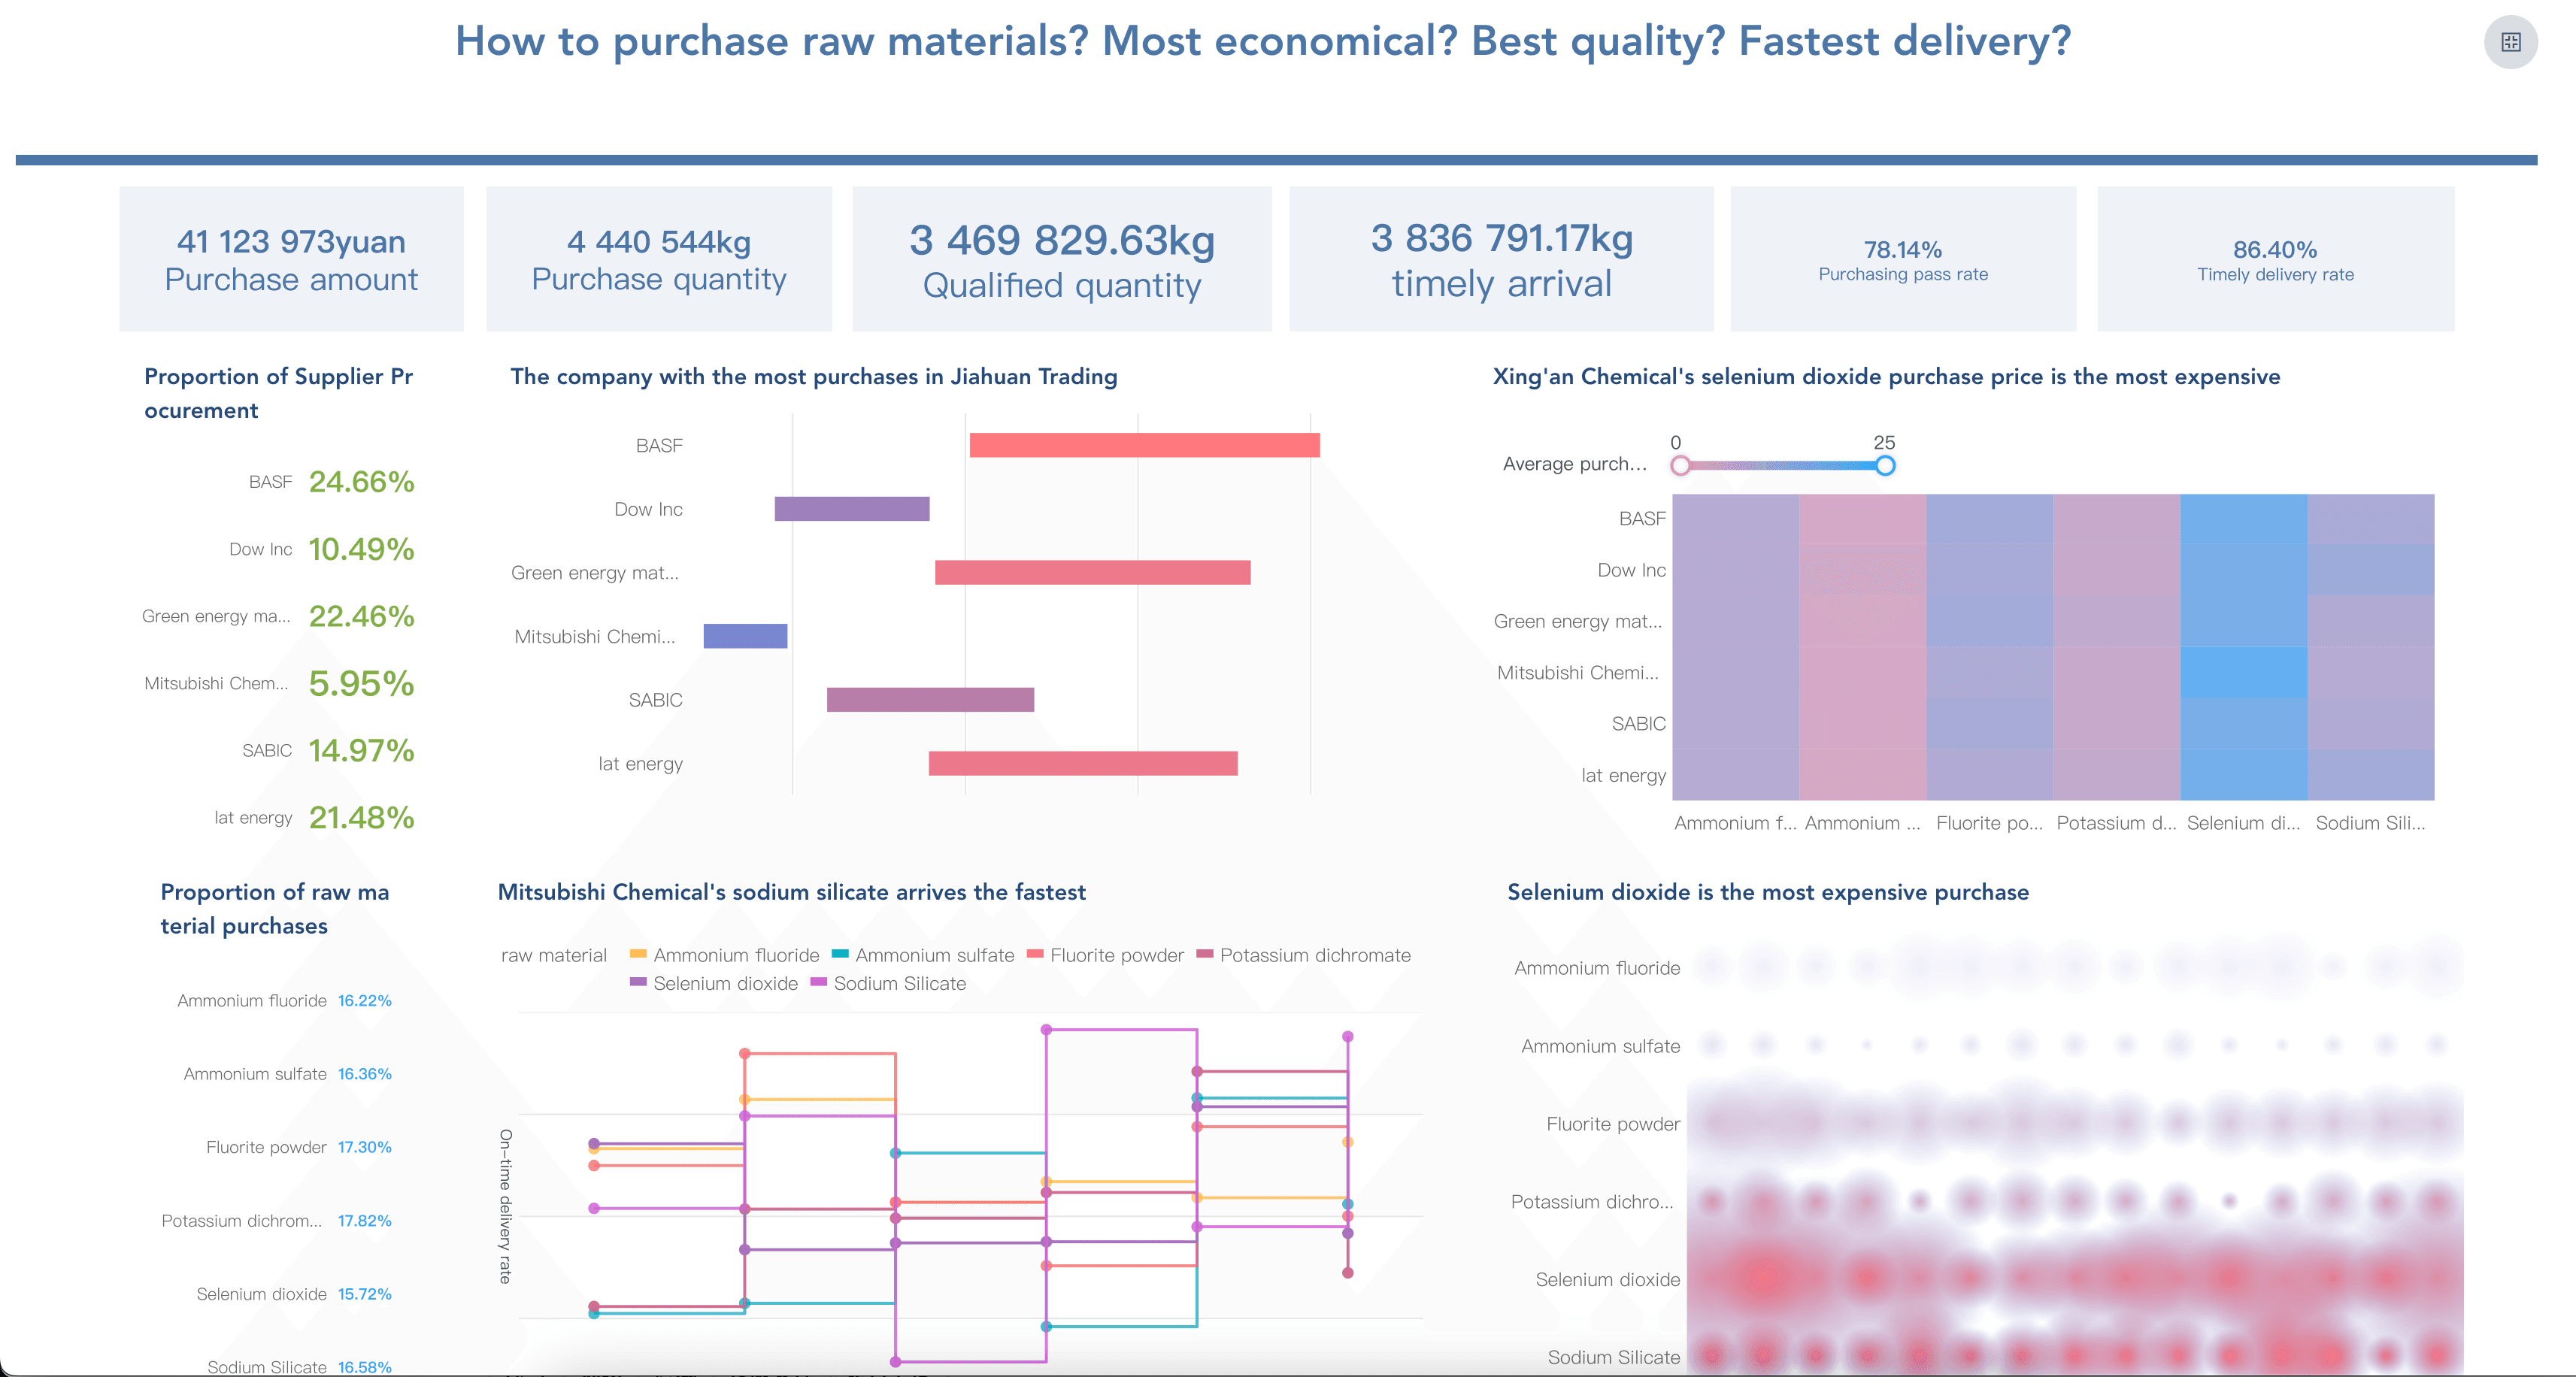Image resolution: width=2576 pixels, height=1377 pixels.
Task: Toggle Potassium dichromate legend item
Action: [x=1304, y=955]
